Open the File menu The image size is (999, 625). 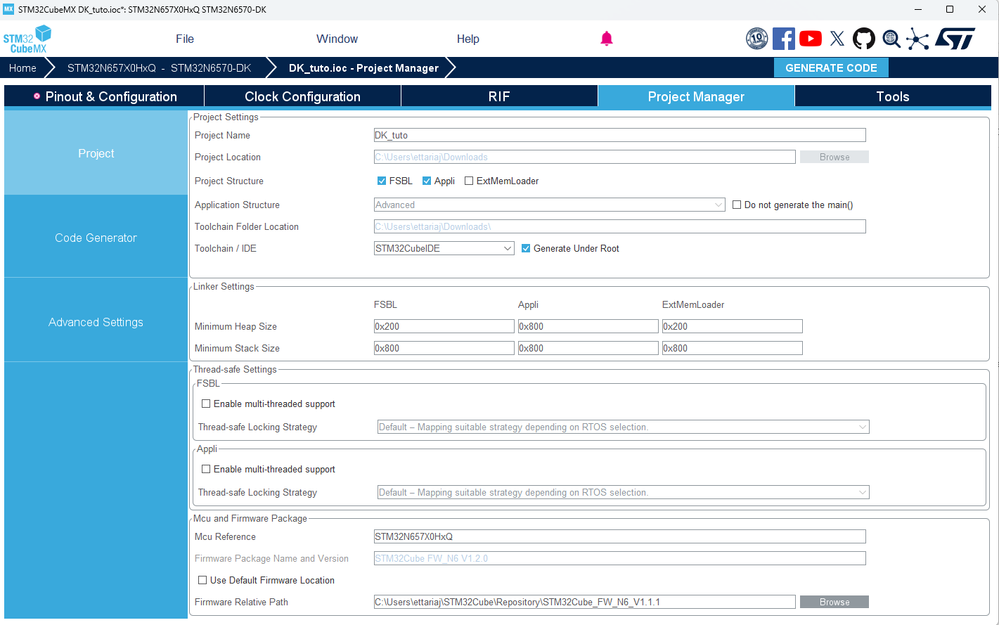click(x=185, y=39)
